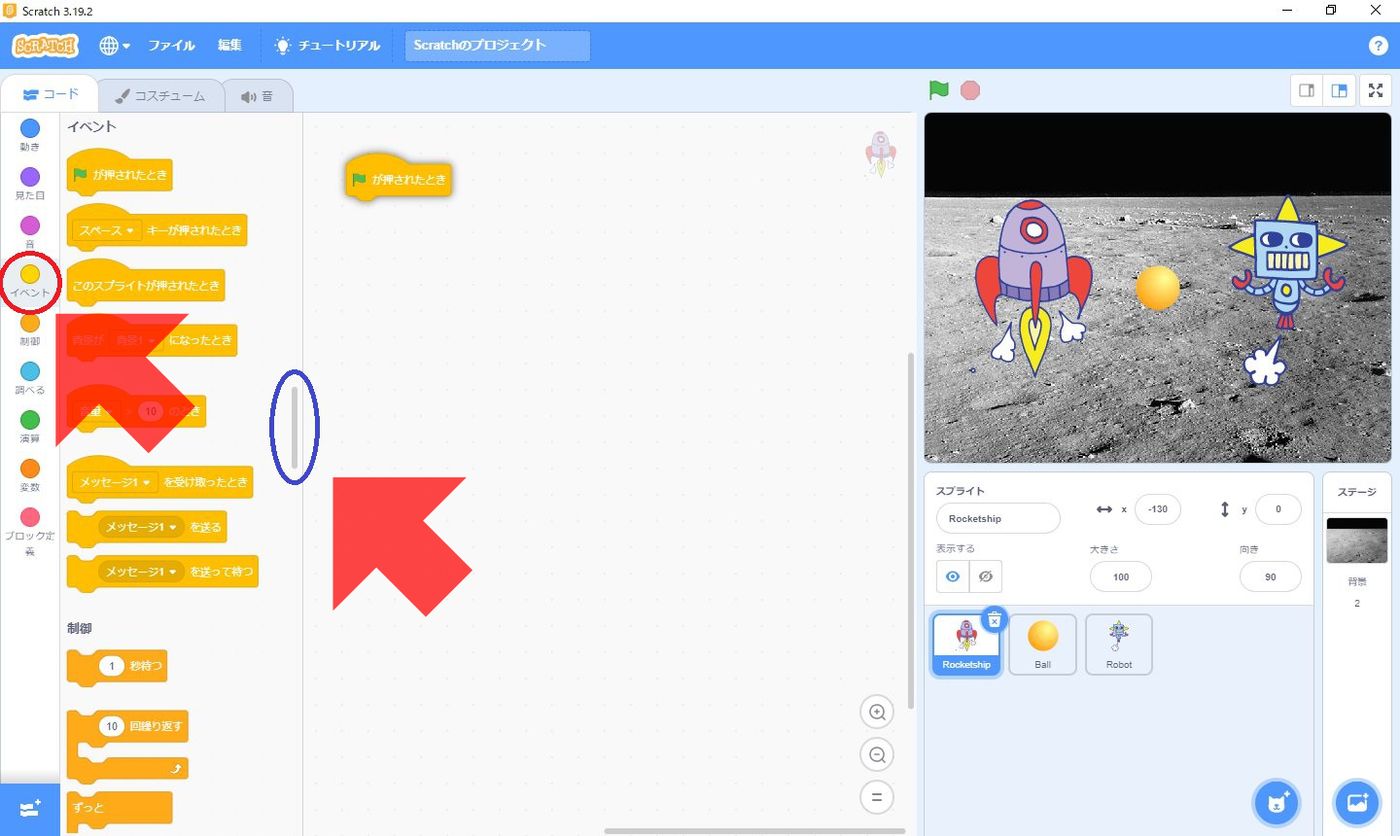Select the 演算 block category
The height and width of the screenshot is (836, 1400).
pos(30,427)
